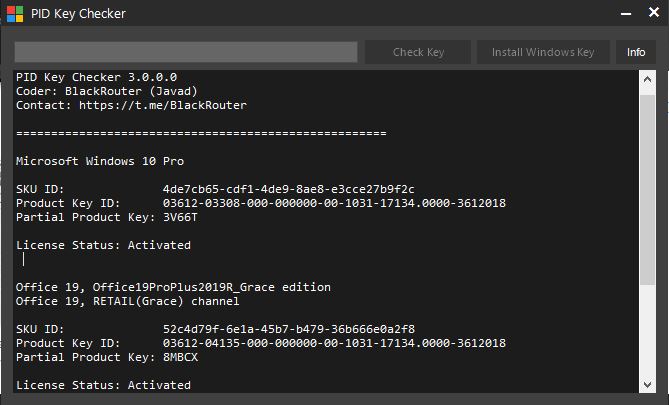Click the scrollbar down arrow
Viewport: 669px width, 405px height.
click(647, 385)
